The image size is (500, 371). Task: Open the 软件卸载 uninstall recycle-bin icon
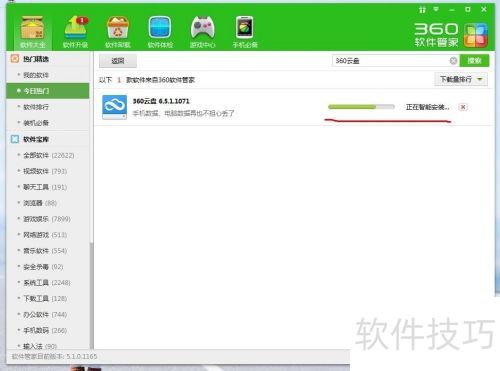click(x=118, y=32)
